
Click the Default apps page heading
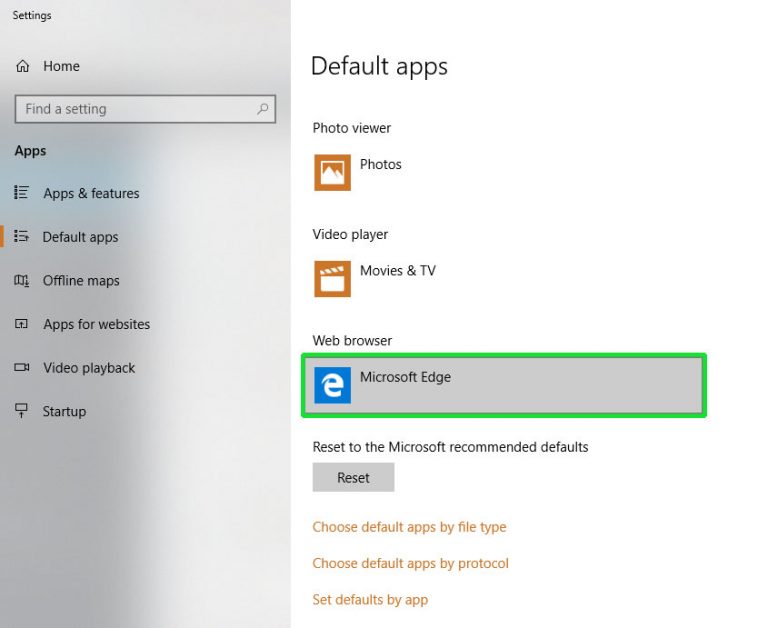[379, 67]
